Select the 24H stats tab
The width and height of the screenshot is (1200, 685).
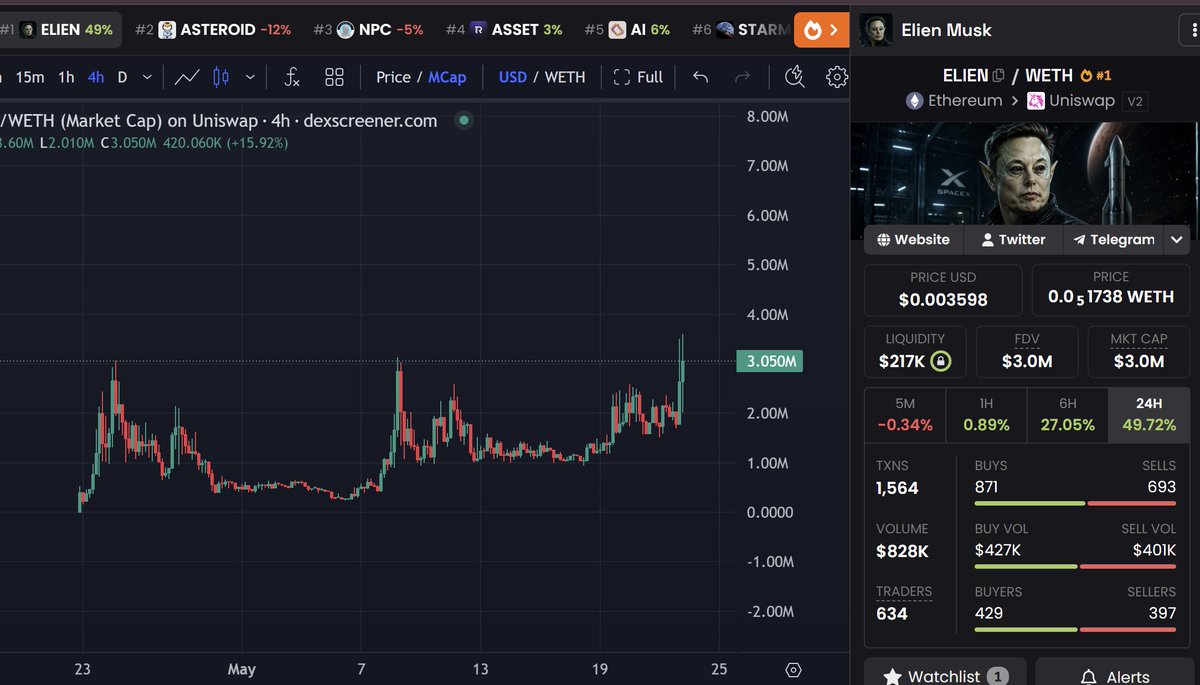[x=1149, y=414]
